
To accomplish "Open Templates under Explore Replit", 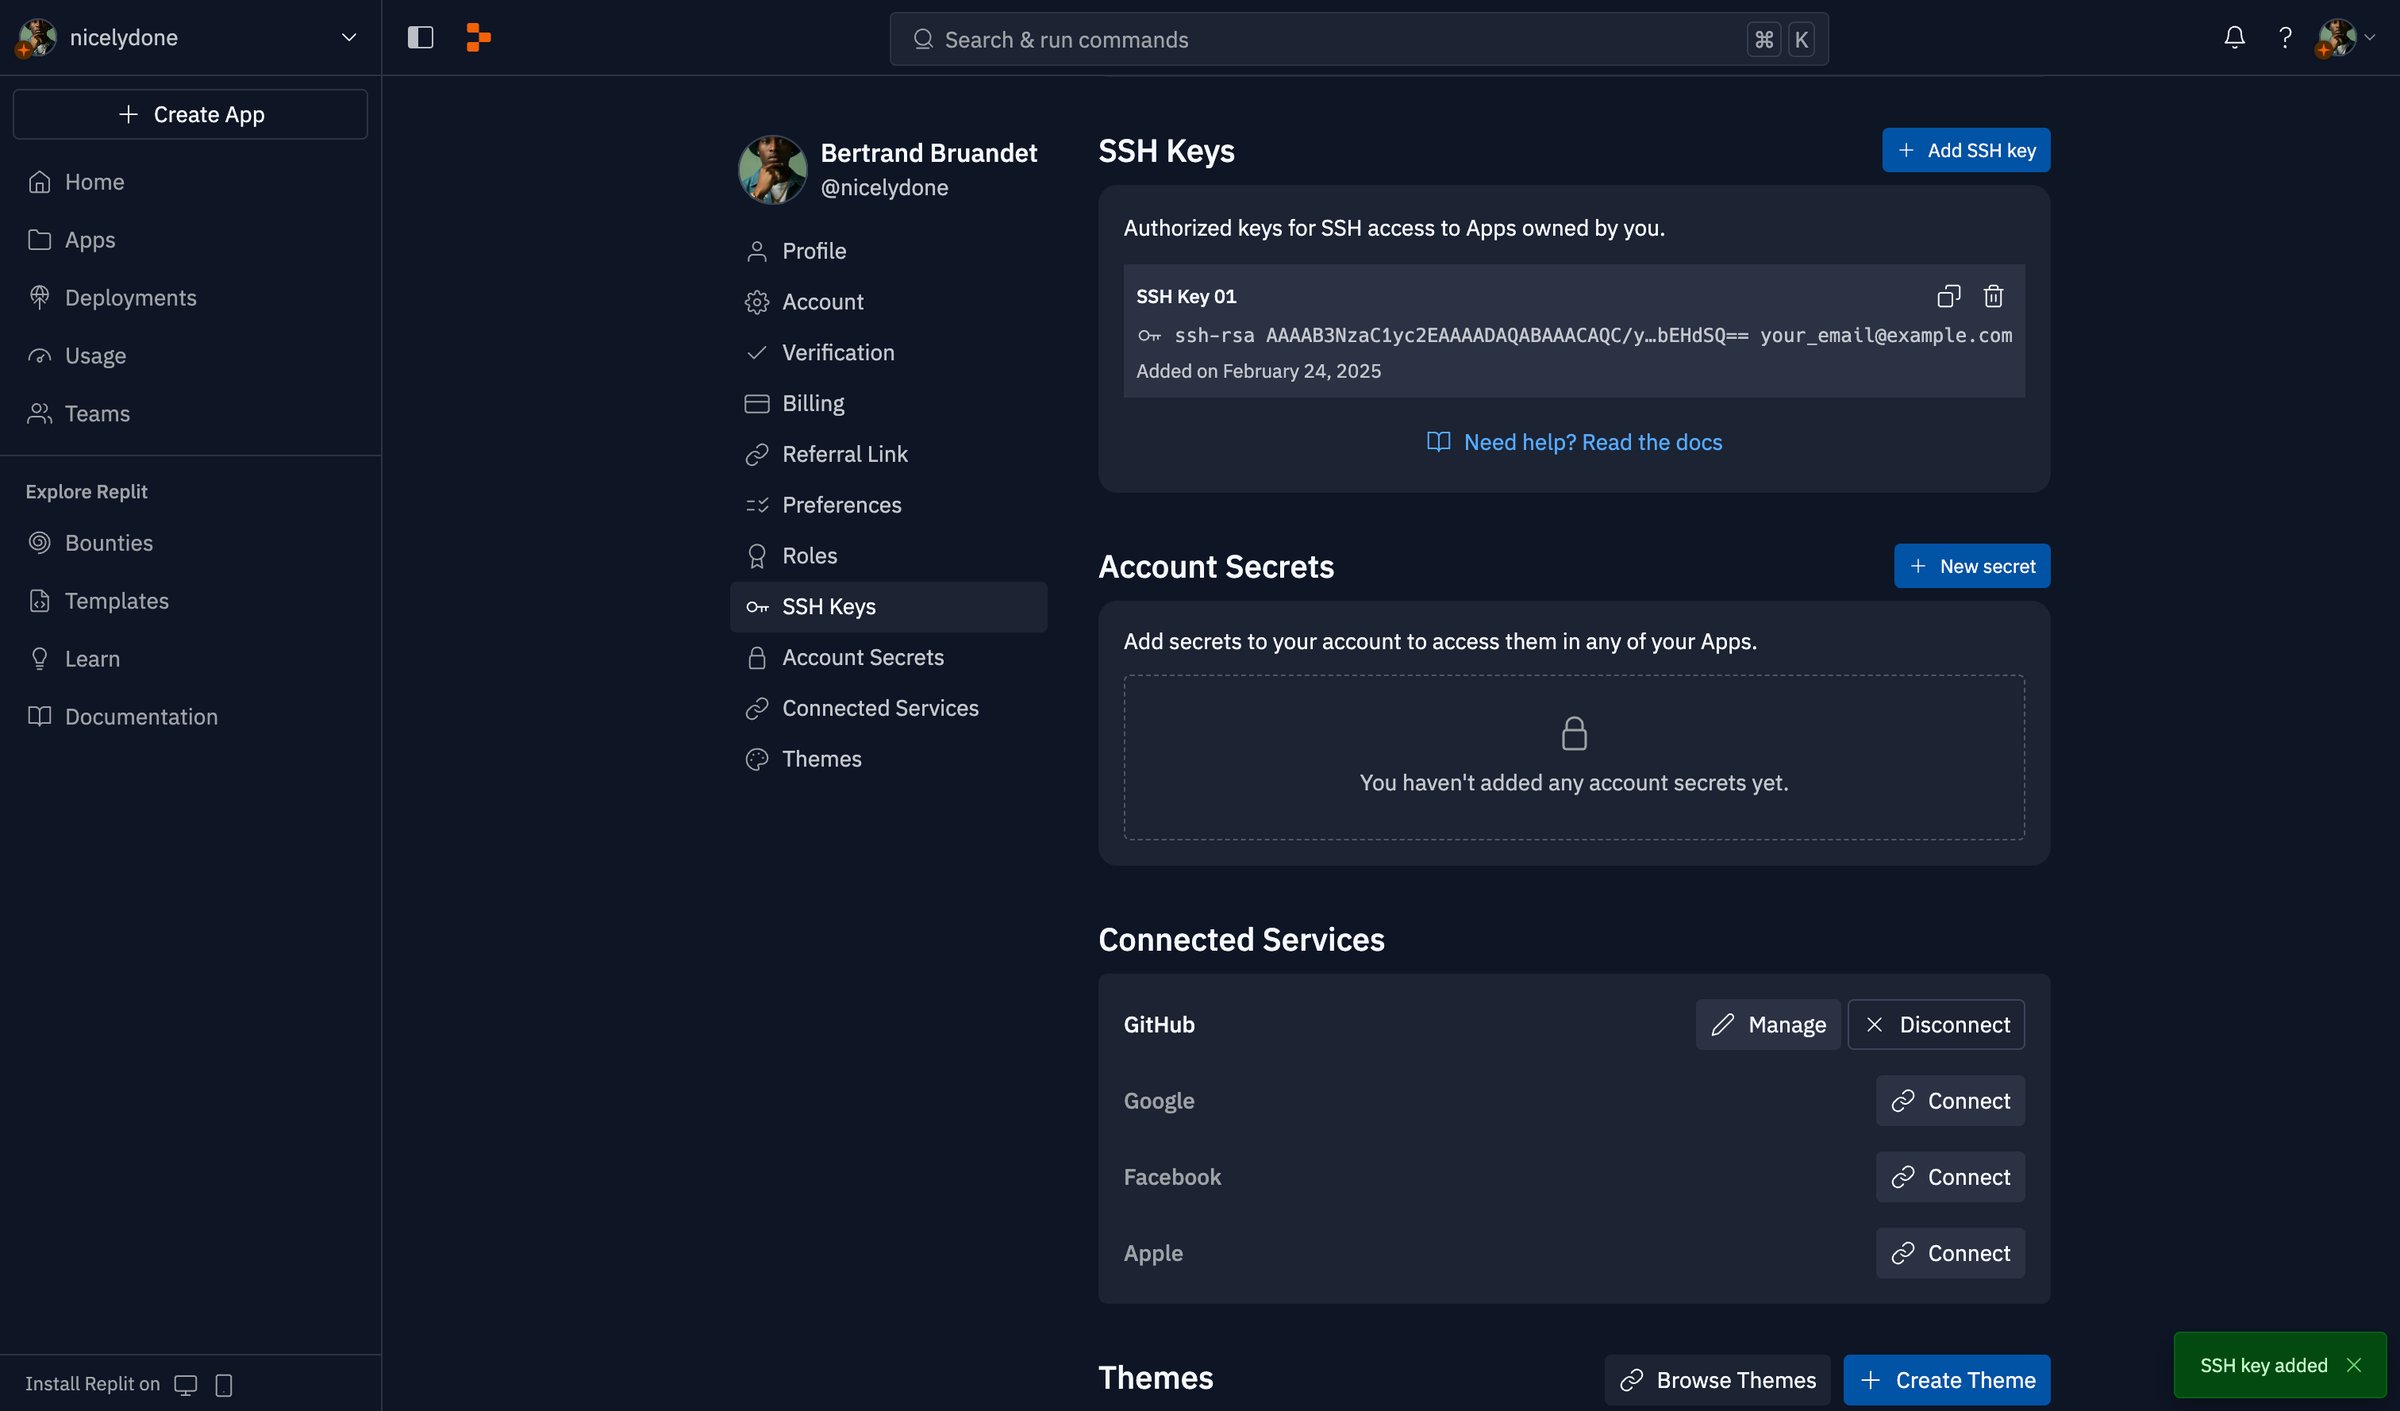I will [x=190, y=601].
